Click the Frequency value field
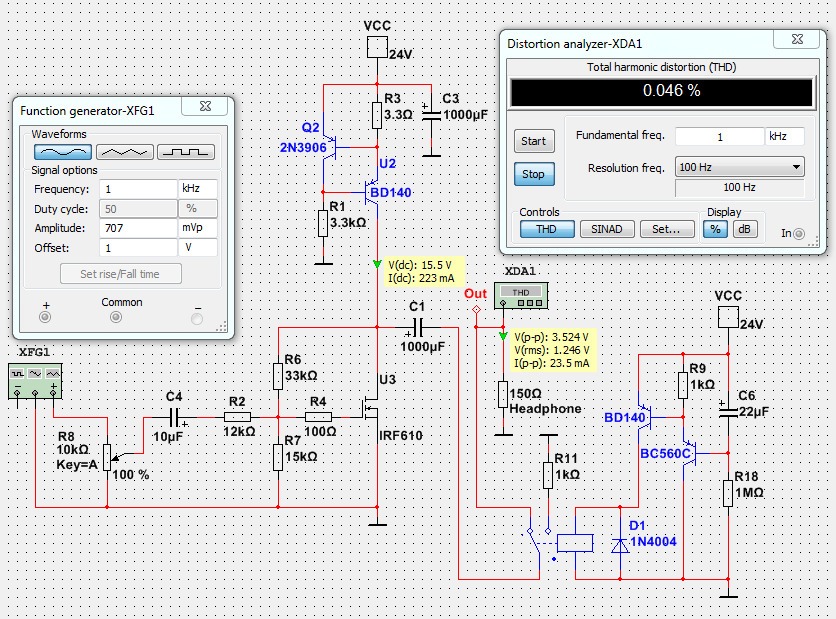The width and height of the screenshot is (836, 619). click(138, 189)
